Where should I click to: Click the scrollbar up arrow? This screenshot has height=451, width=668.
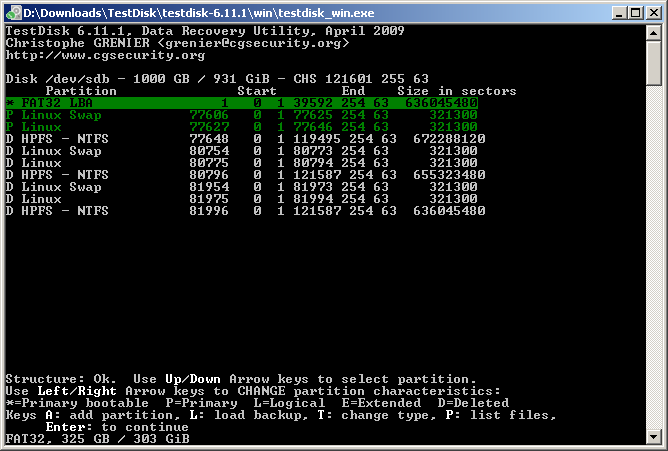653,33
